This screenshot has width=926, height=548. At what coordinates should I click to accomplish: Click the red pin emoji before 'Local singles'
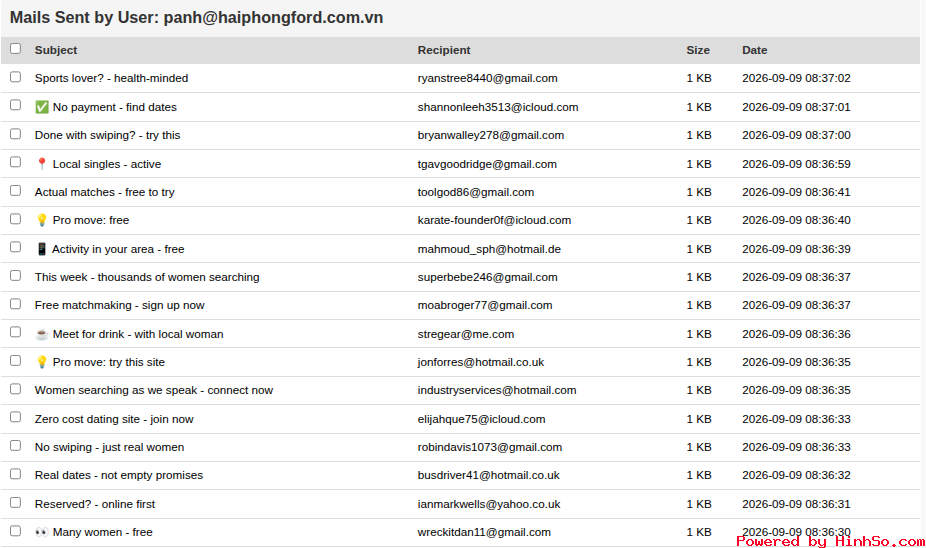click(41, 164)
